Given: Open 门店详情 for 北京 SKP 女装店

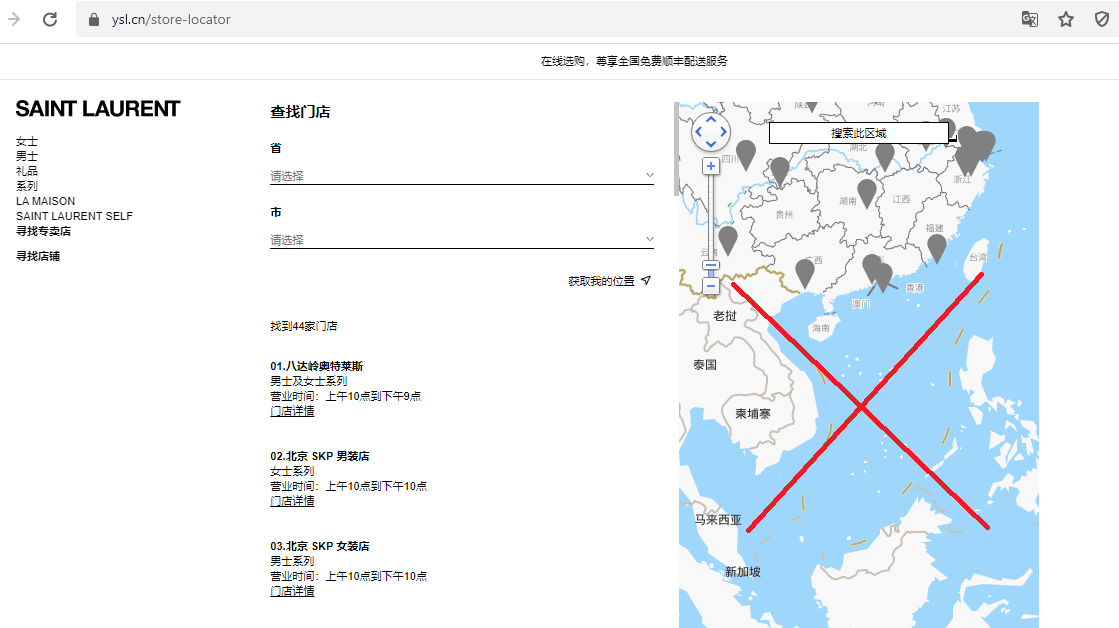Looking at the screenshot, I should coord(293,591).
